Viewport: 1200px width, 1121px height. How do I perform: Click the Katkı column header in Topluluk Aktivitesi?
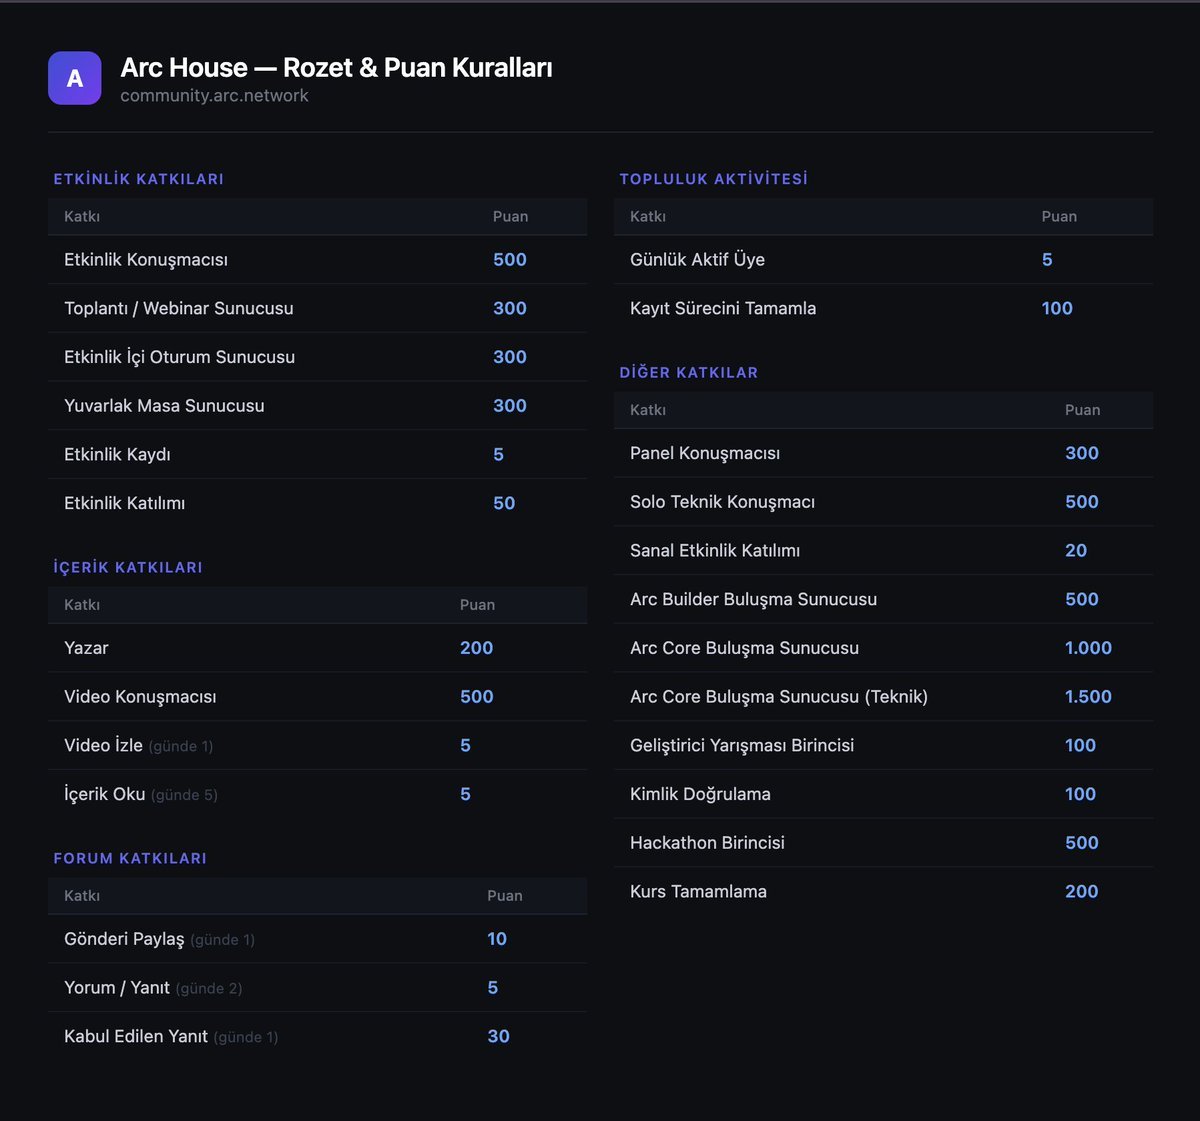click(x=648, y=217)
